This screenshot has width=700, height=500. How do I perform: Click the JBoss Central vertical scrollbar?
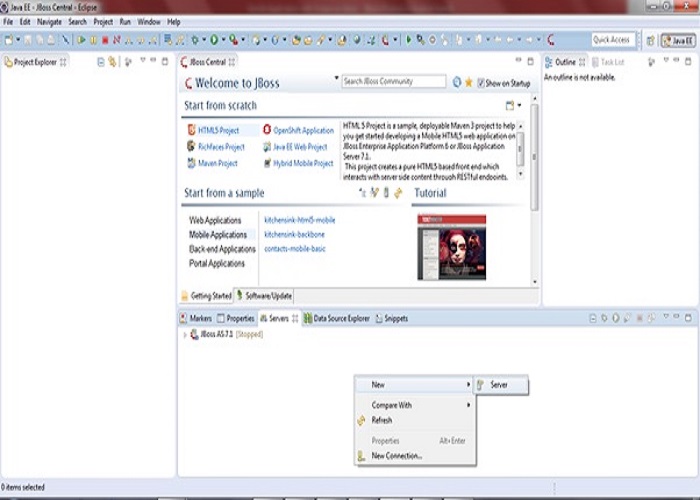(534, 157)
